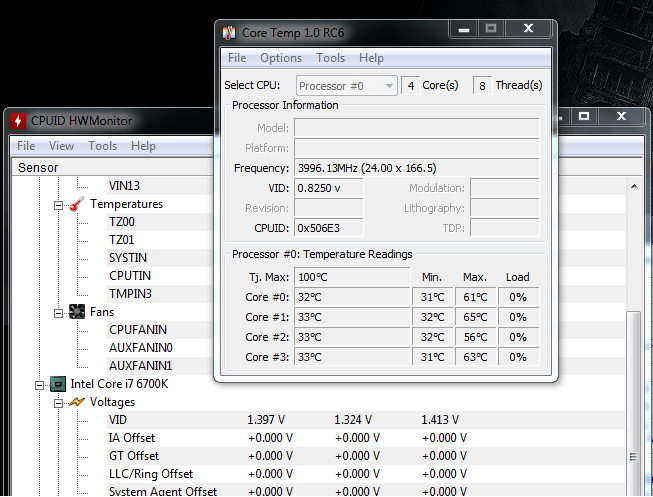Viewport: 653px width, 497px height.
Task: Click the Core #3 max temperature 63°C
Action: coord(475,357)
